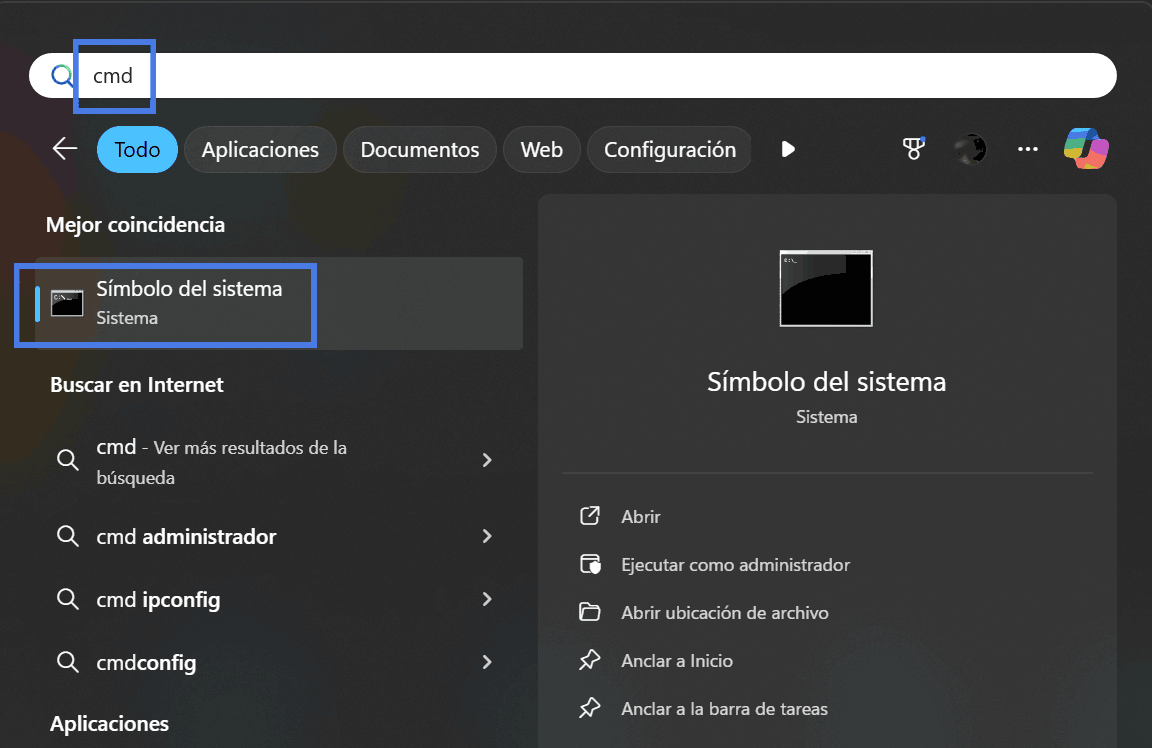The width and height of the screenshot is (1152, 748).
Task: Click the Mejor coincidencia heading
Action: click(135, 225)
